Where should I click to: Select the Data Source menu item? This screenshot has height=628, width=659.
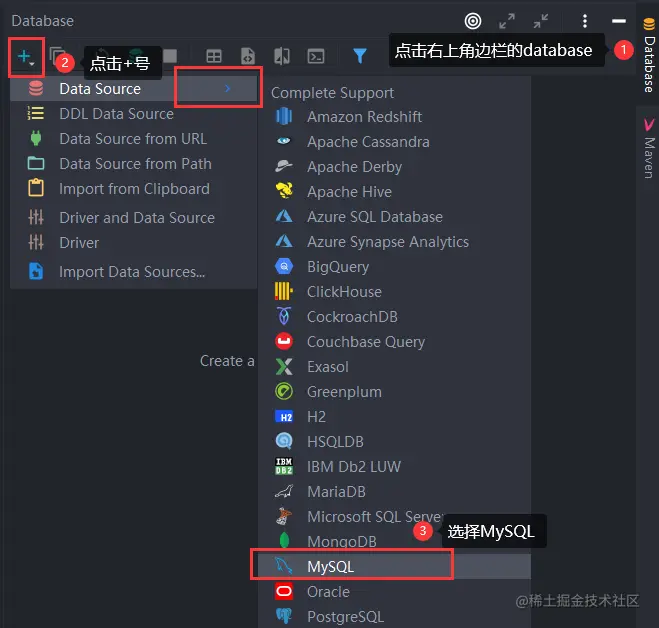(134, 89)
